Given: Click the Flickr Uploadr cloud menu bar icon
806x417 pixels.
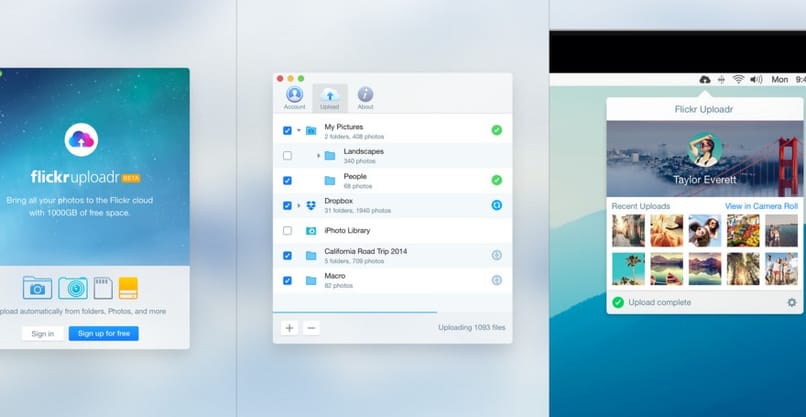Looking at the screenshot, I should [x=706, y=79].
